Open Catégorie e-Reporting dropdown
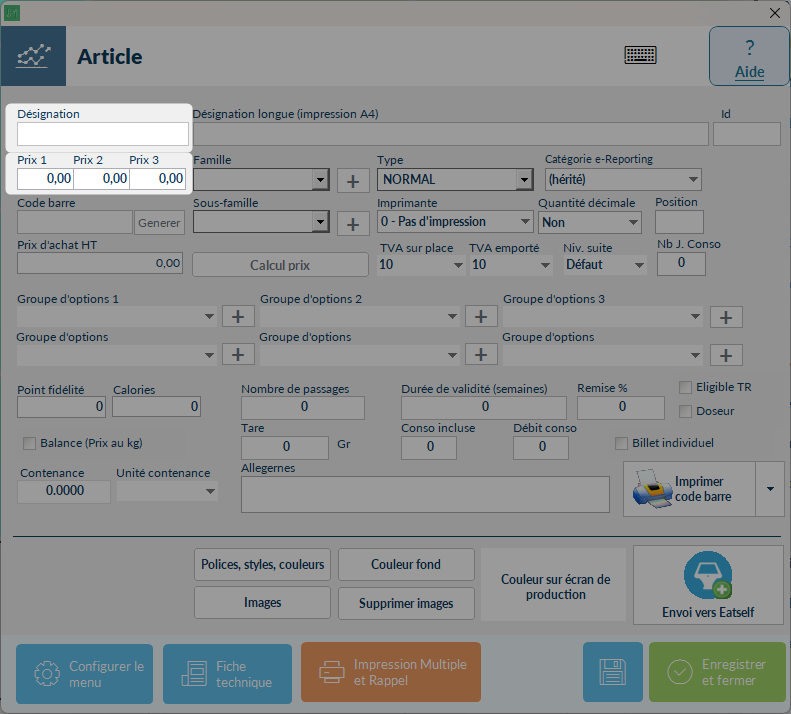This screenshot has height=714, width=791. click(623, 180)
